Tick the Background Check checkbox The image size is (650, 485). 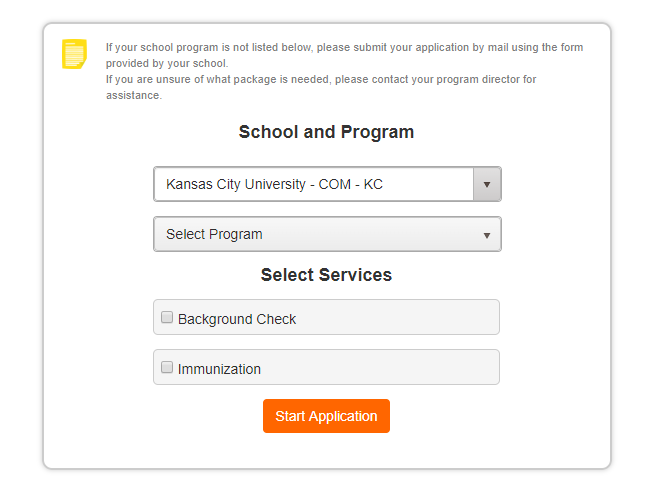167,318
